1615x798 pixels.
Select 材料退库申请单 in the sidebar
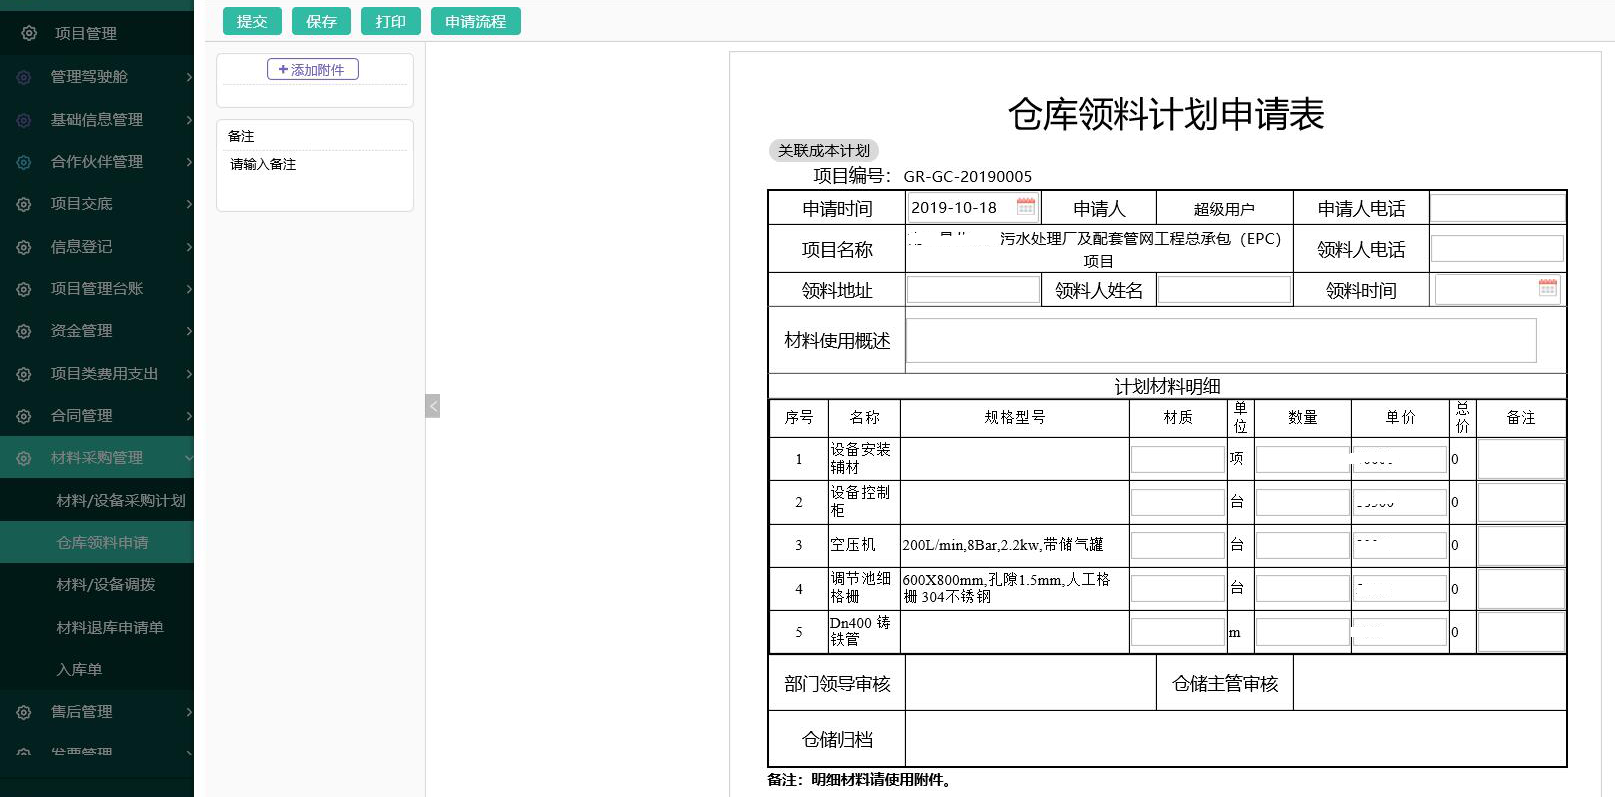click(110, 628)
